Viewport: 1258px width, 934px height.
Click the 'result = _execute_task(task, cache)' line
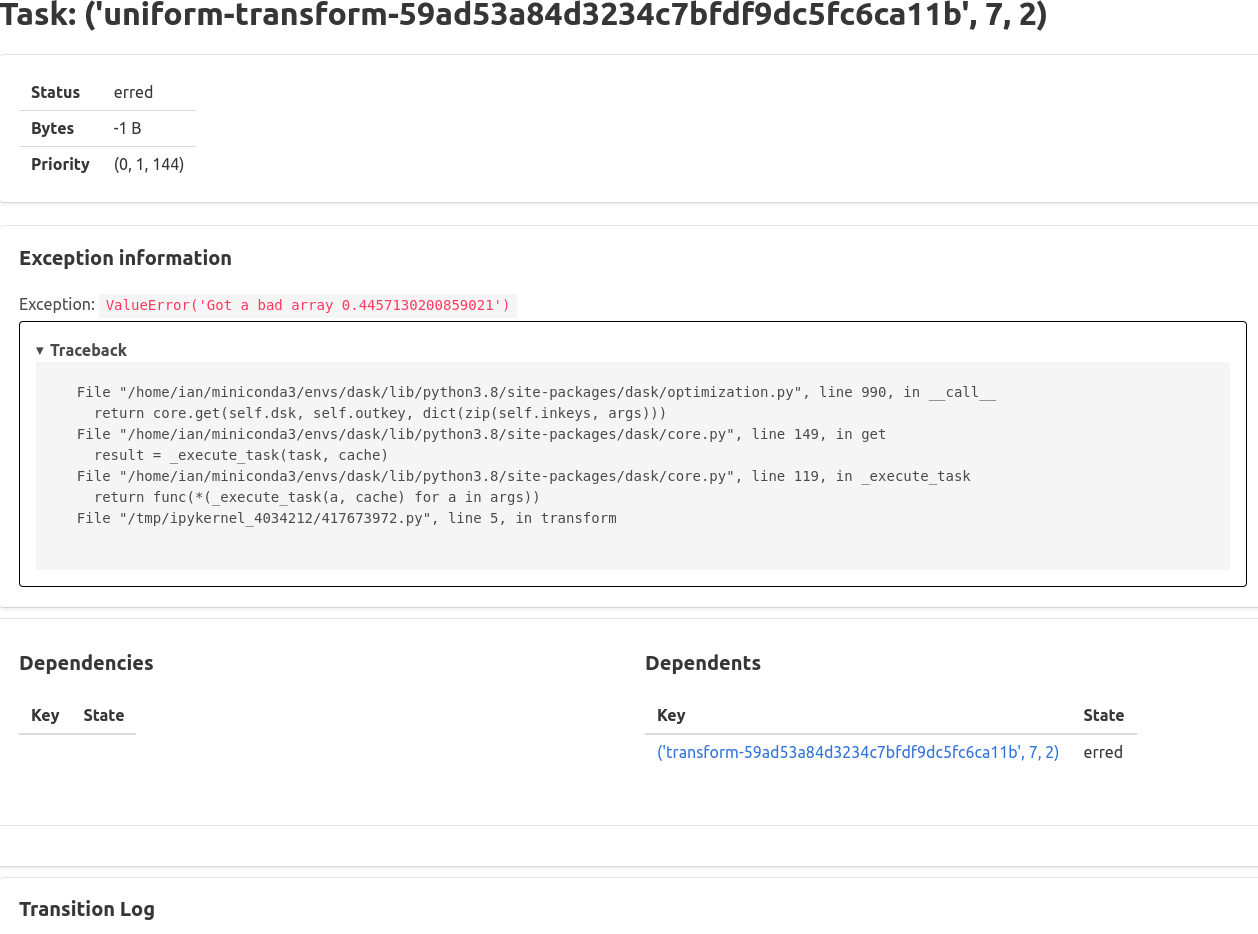[241, 455]
